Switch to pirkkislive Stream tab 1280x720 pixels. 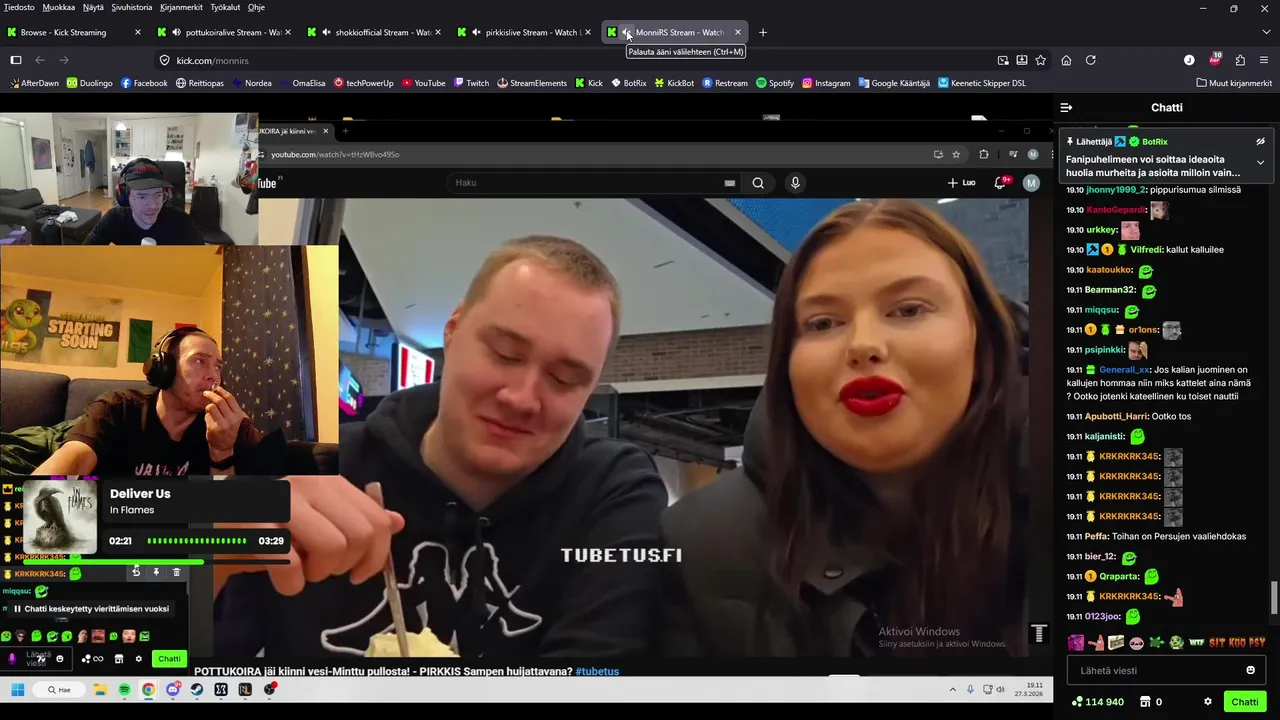click(525, 32)
